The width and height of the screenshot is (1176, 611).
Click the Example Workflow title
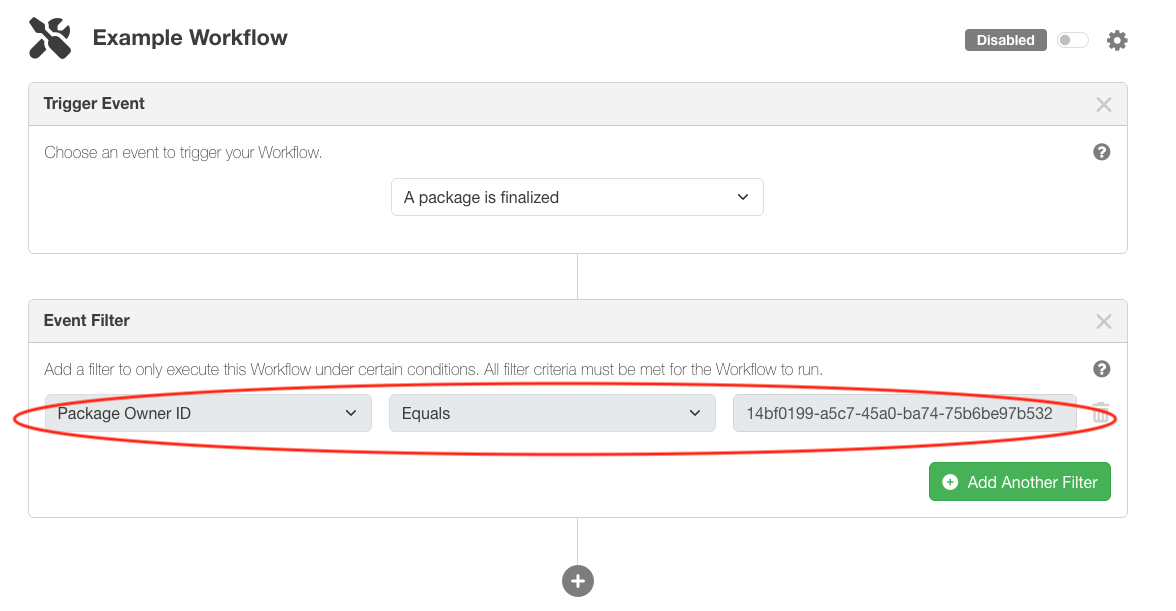click(x=190, y=39)
